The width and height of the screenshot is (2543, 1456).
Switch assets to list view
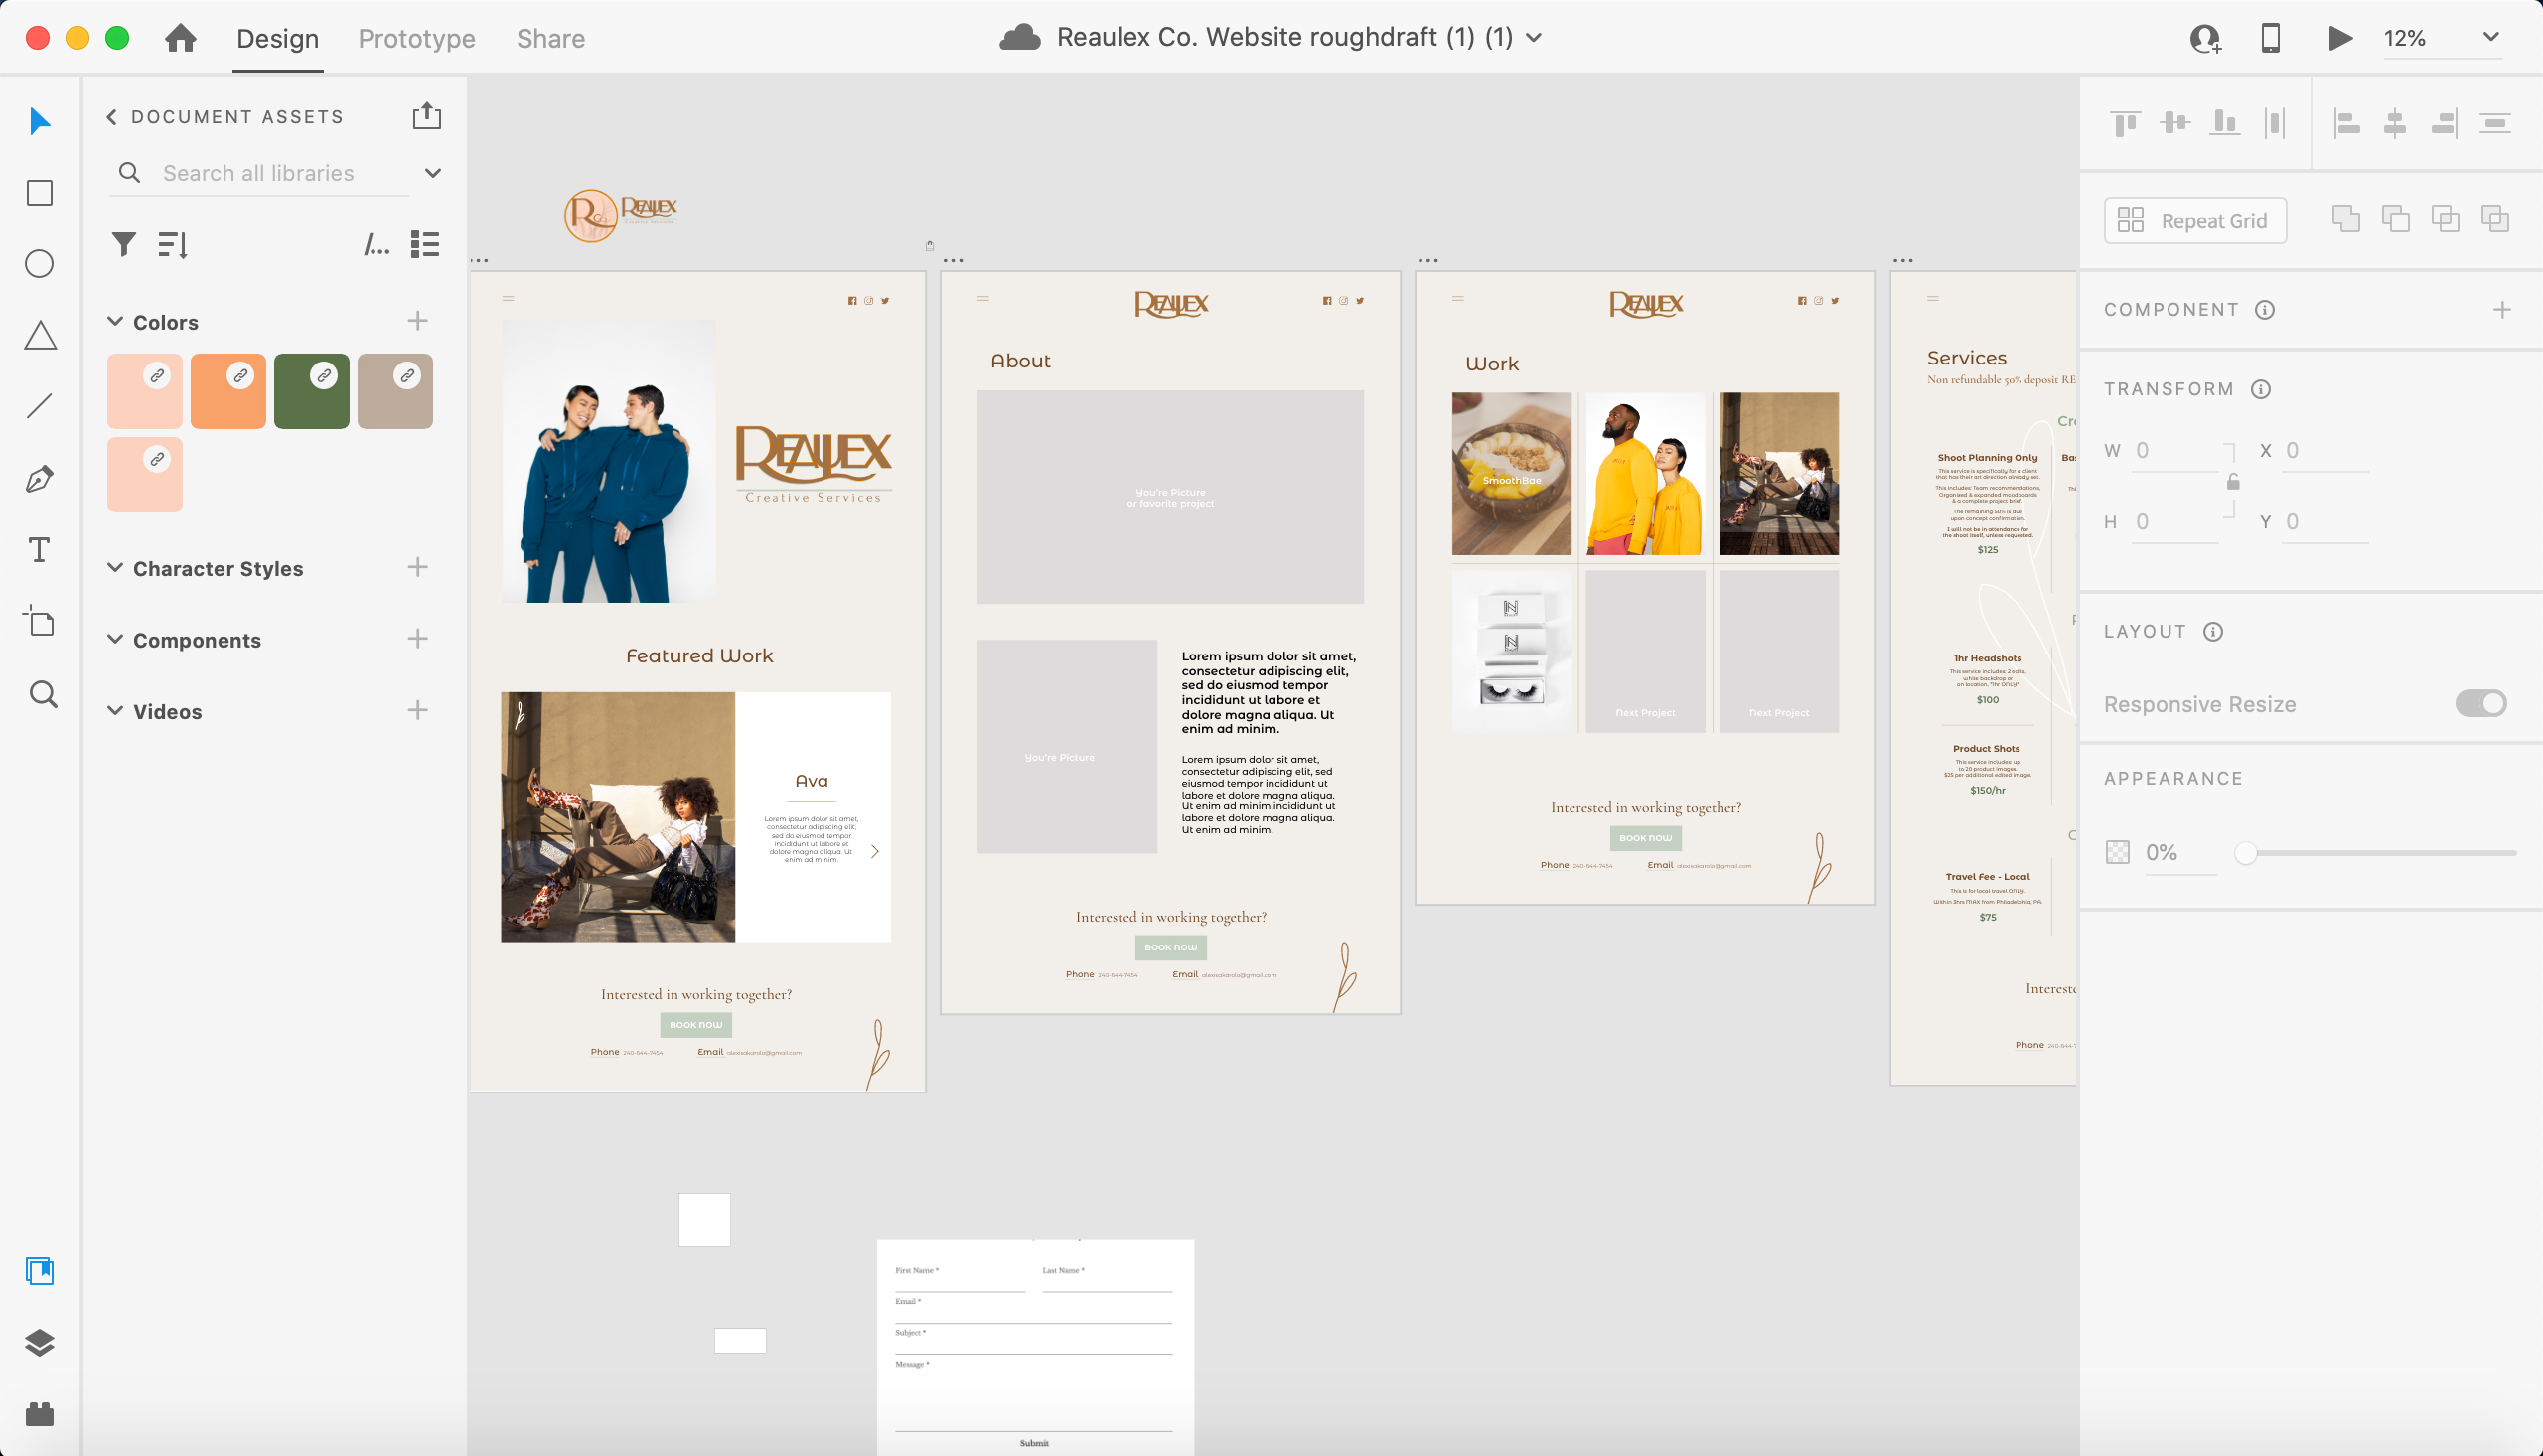point(425,244)
